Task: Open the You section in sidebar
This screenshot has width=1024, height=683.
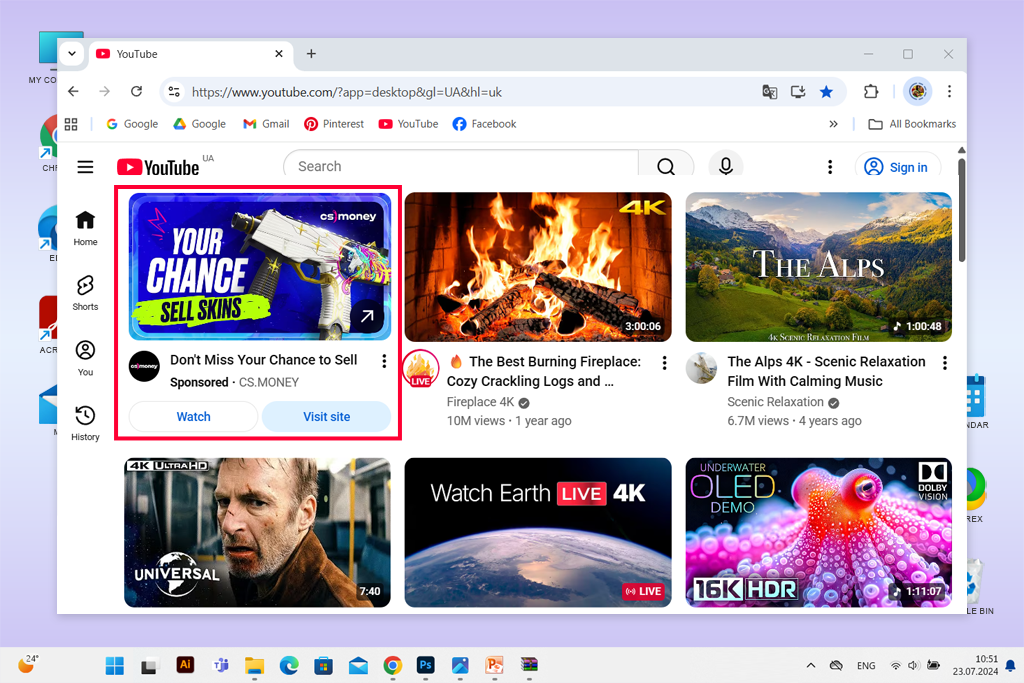Action: 85,358
